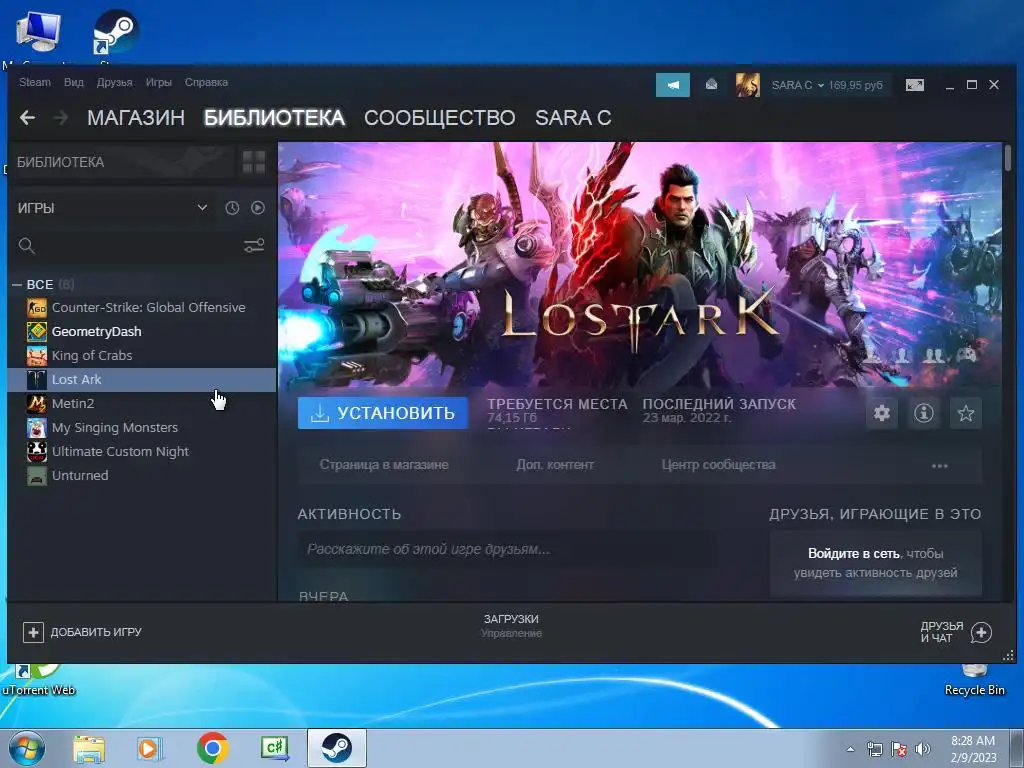Click the library search magnifier icon
Viewport: 1024px width, 768px height.
click(27, 246)
